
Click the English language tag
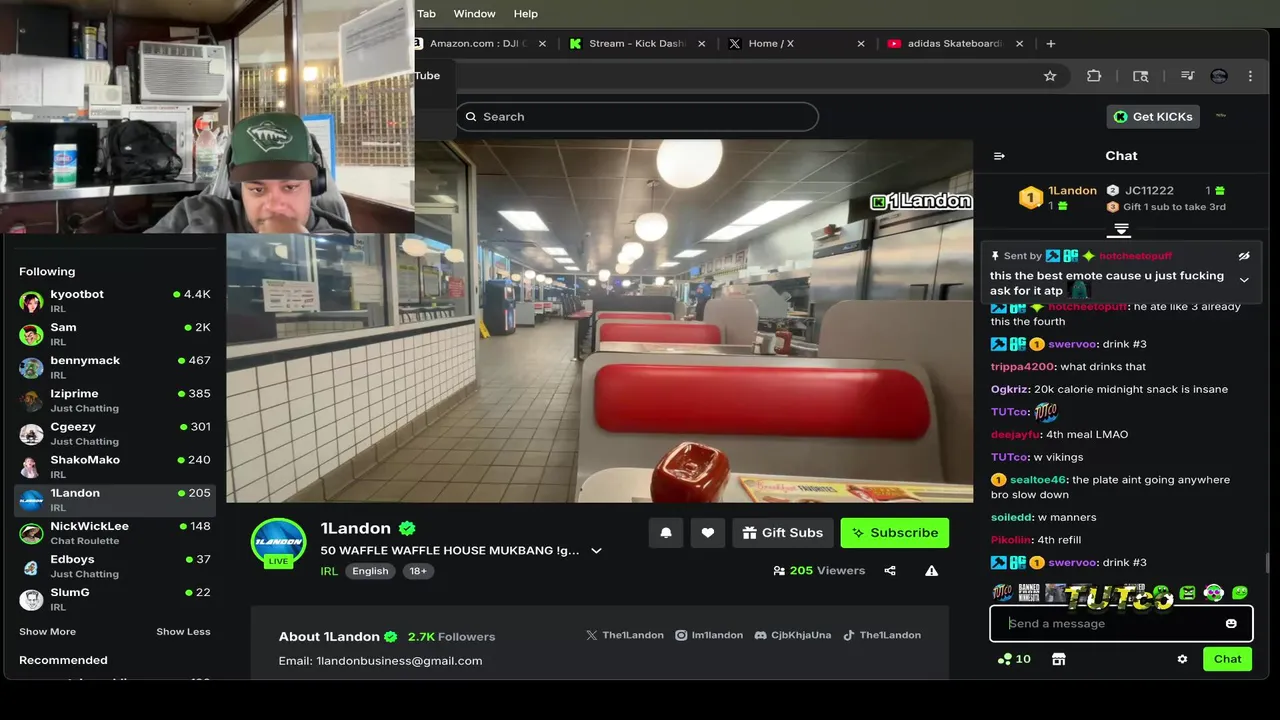point(370,571)
